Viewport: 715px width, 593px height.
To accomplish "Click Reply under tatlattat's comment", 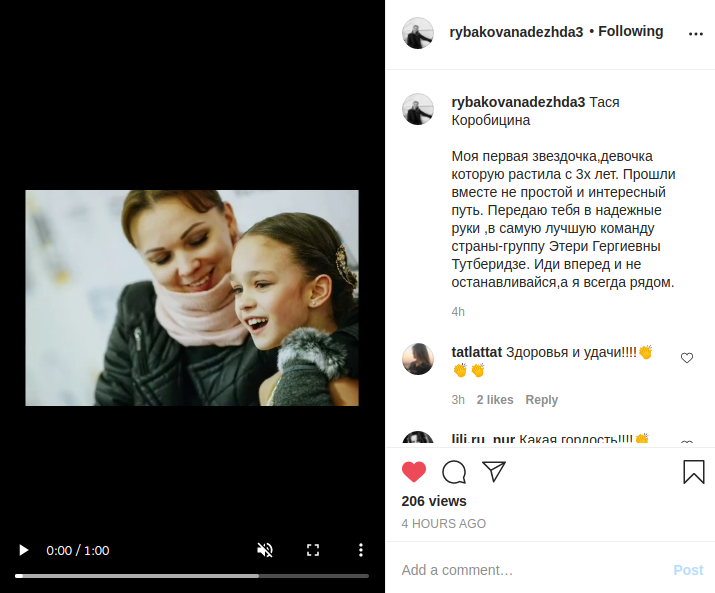I will click(541, 400).
